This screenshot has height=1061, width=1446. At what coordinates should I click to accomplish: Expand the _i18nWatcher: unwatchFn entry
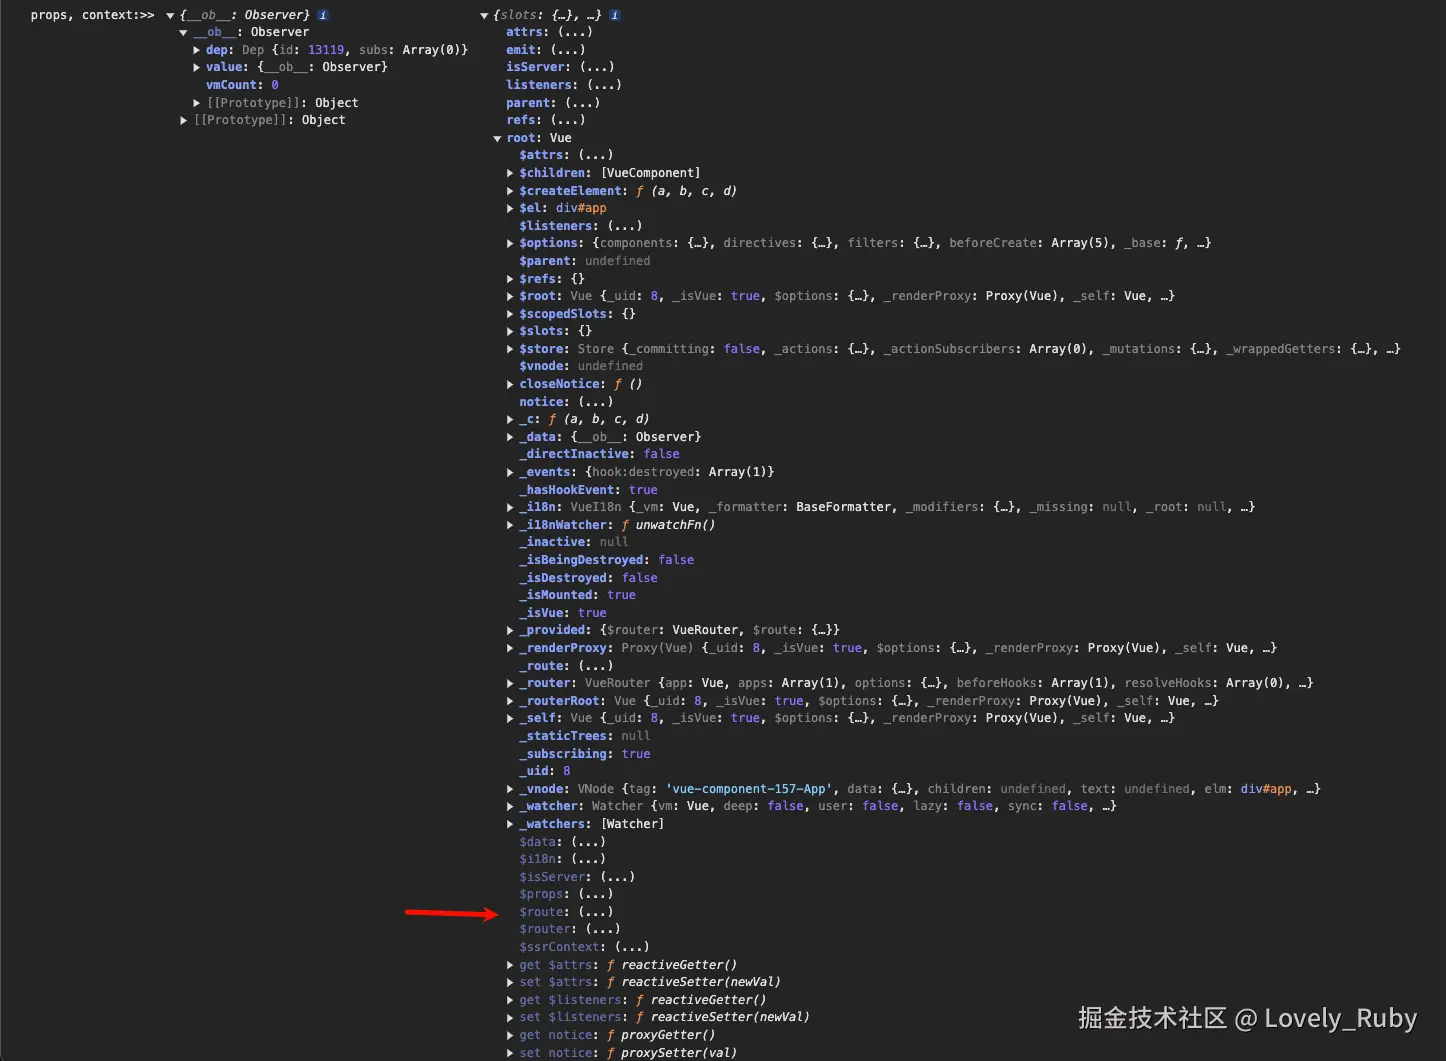510,525
